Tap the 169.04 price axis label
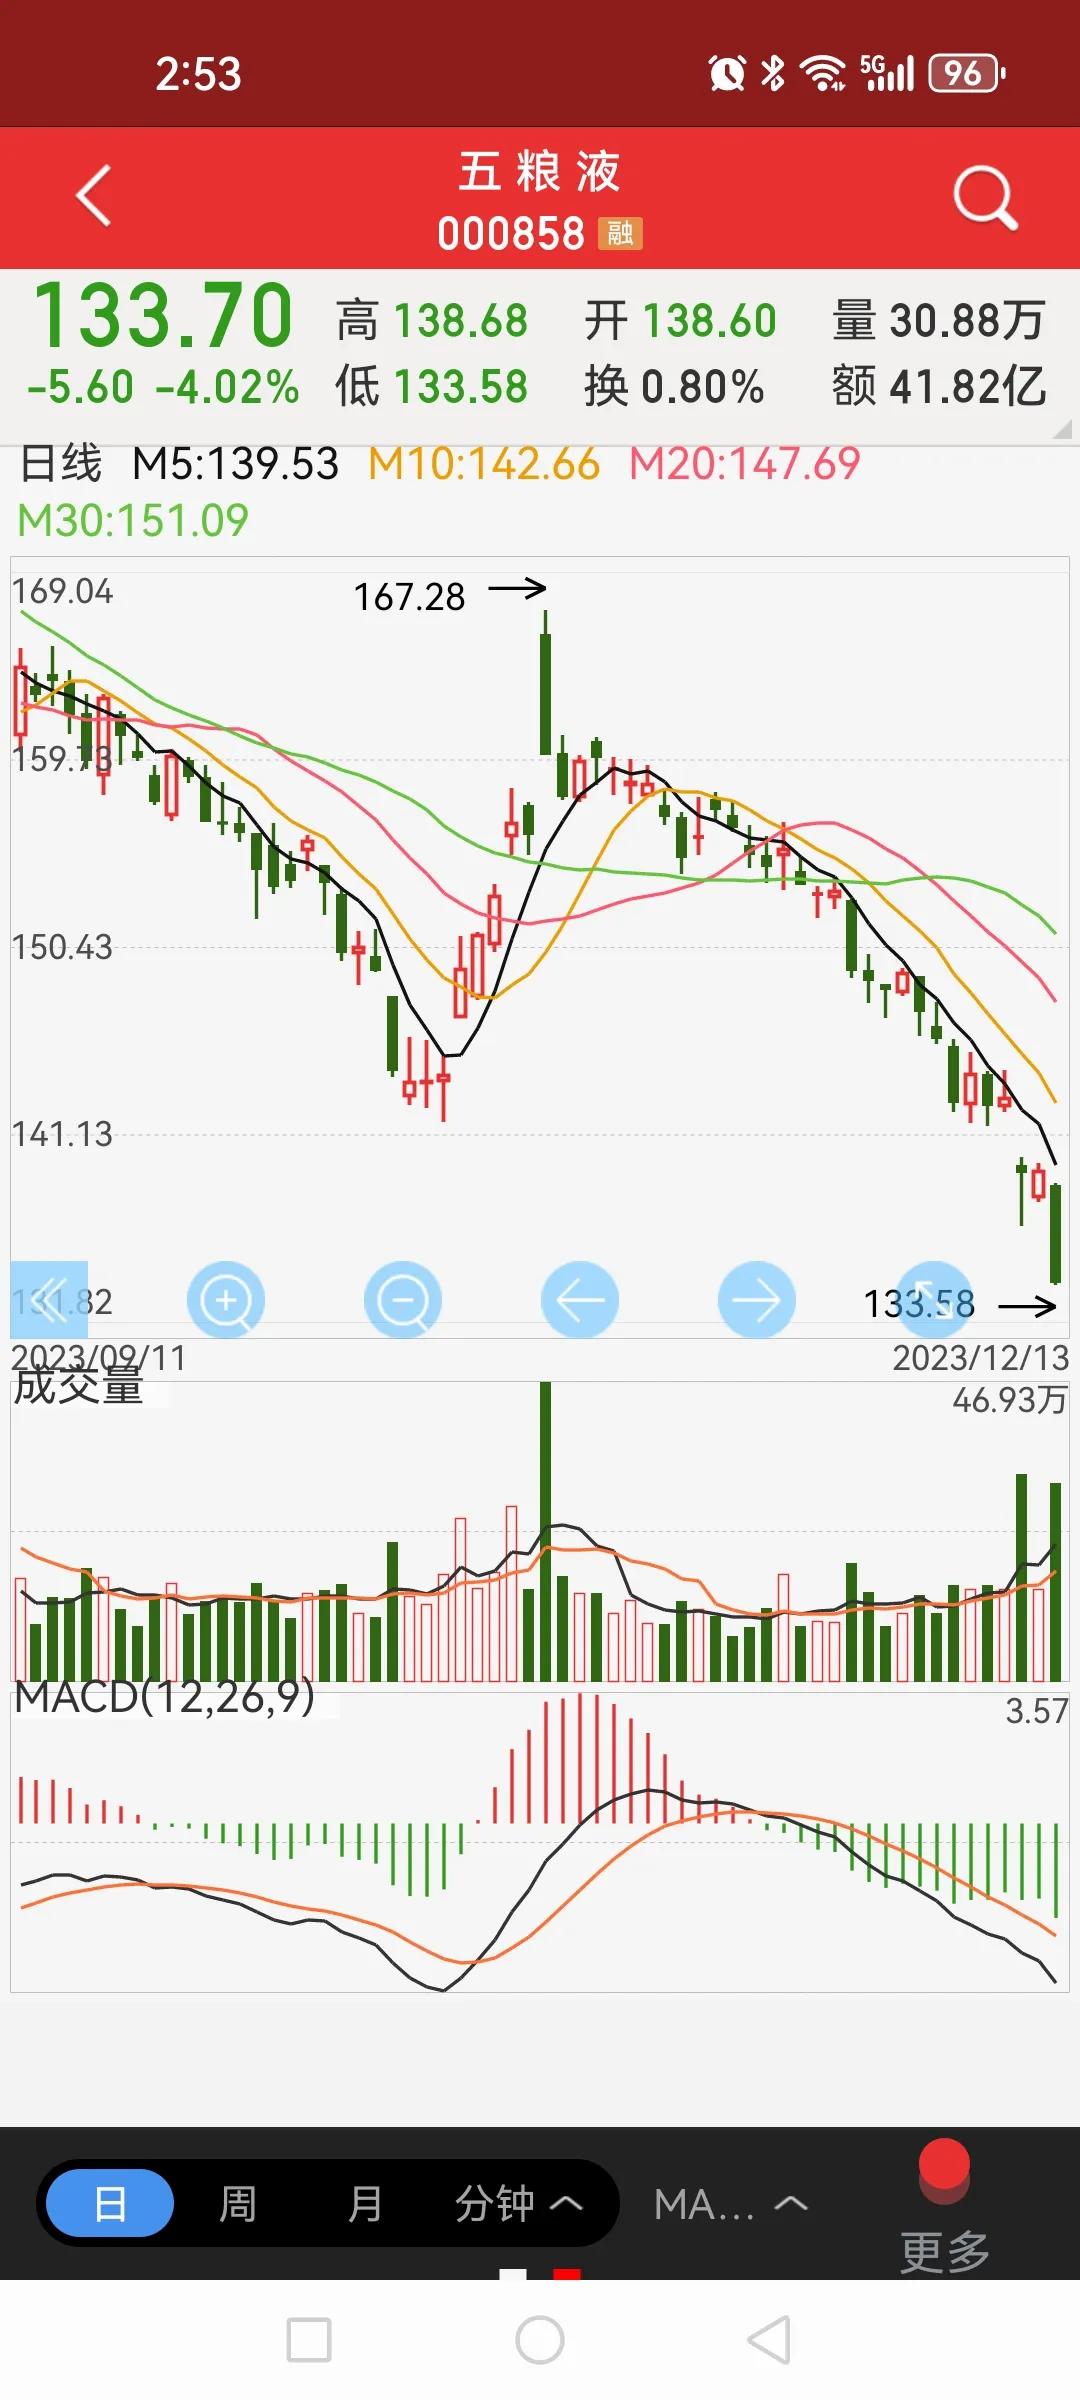The height and width of the screenshot is (2400, 1080). point(62,591)
